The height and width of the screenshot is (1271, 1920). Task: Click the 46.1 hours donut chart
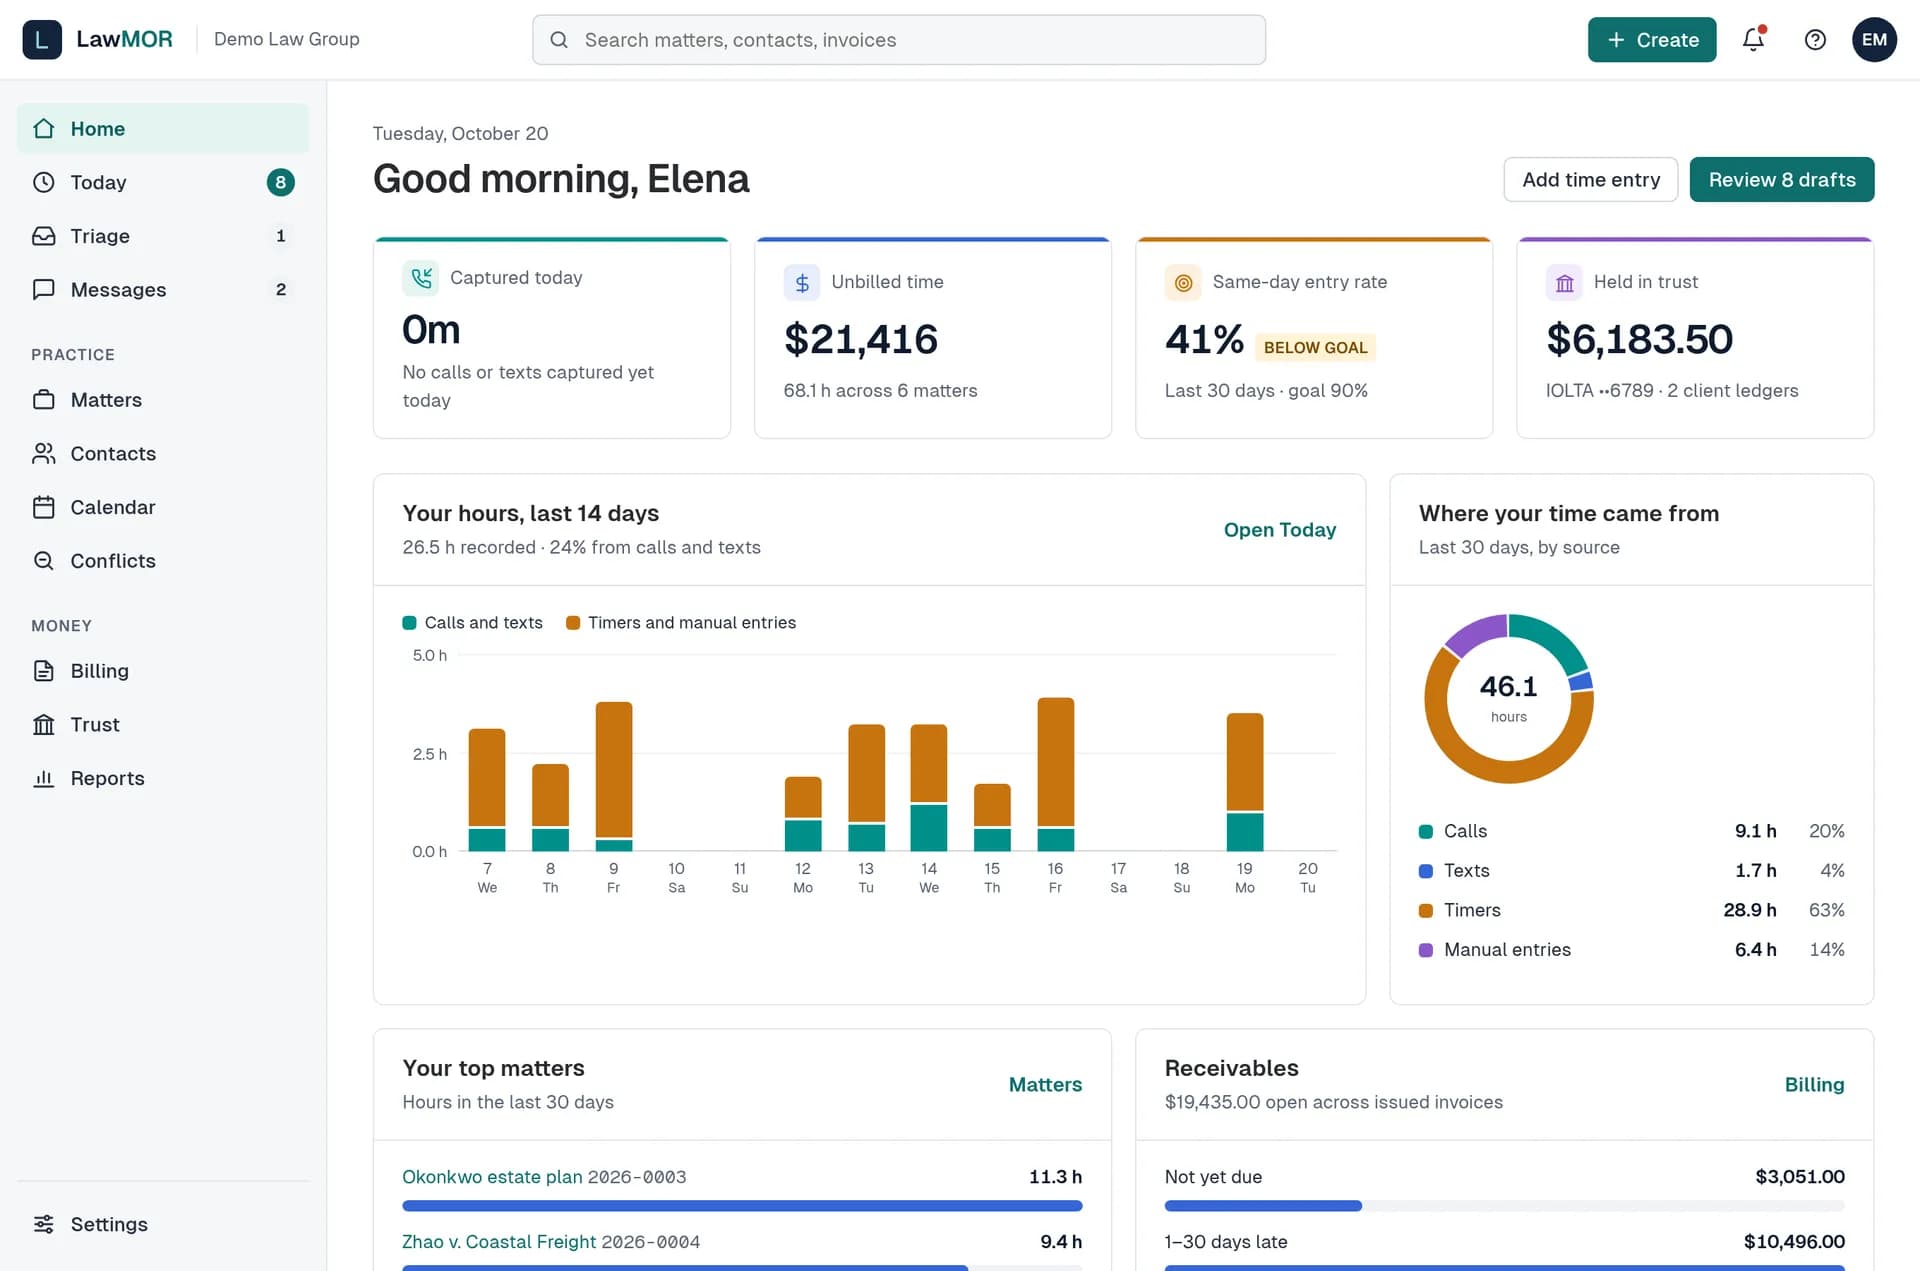(1508, 699)
